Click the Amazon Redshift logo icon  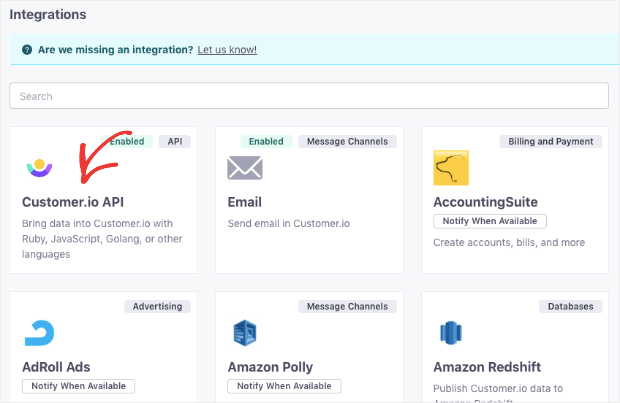451,333
